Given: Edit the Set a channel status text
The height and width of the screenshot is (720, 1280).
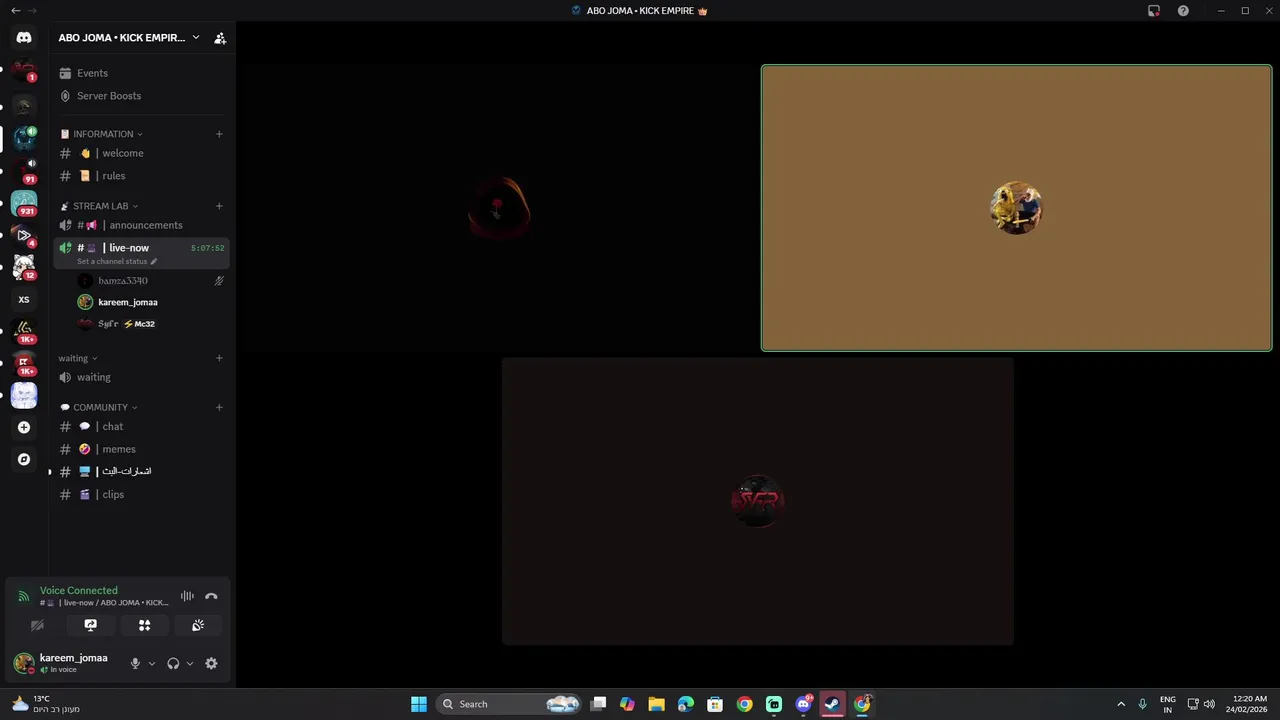Looking at the screenshot, I should pyautogui.click(x=117, y=261).
